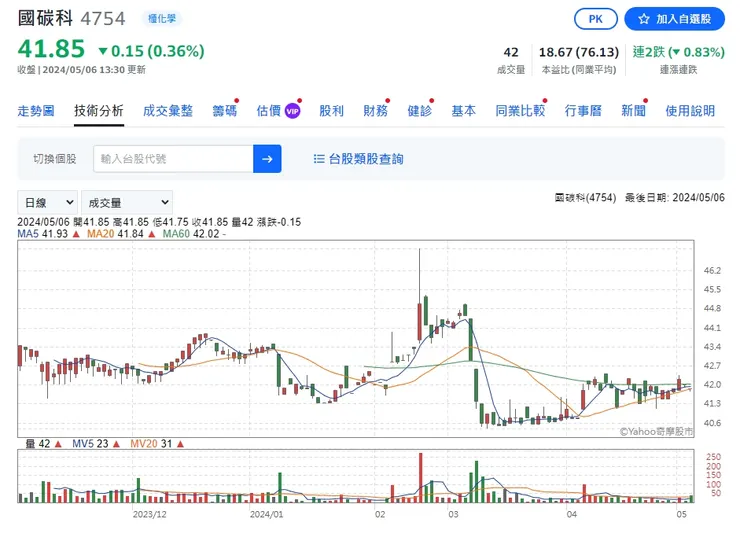Click the 46.2 price axis label

click(712, 271)
